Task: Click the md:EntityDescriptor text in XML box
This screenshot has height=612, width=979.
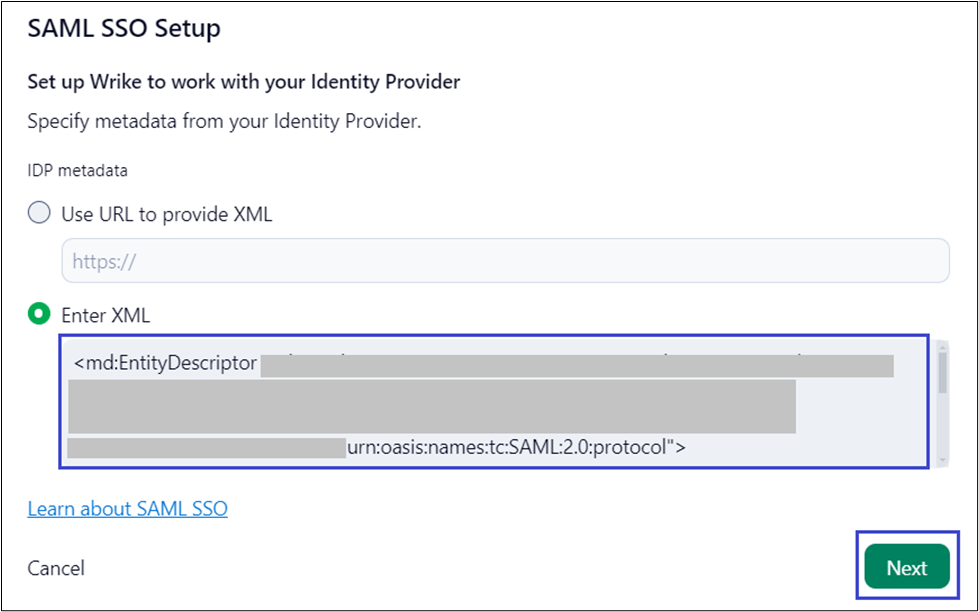Action: [165, 364]
